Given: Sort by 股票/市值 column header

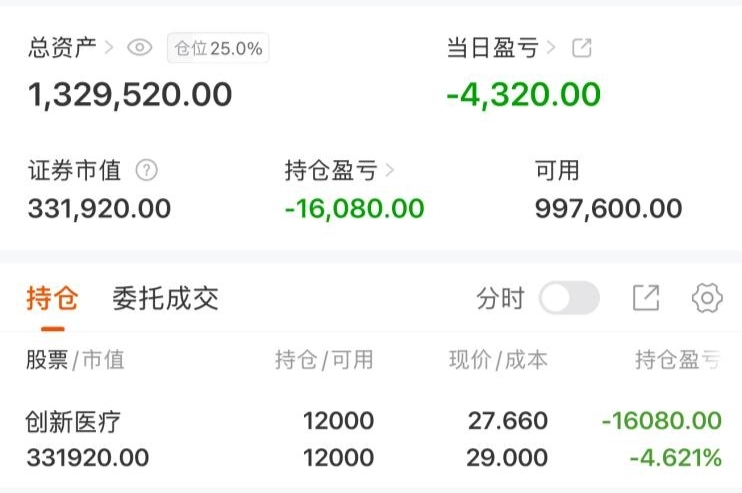Looking at the screenshot, I should (75, 360).
